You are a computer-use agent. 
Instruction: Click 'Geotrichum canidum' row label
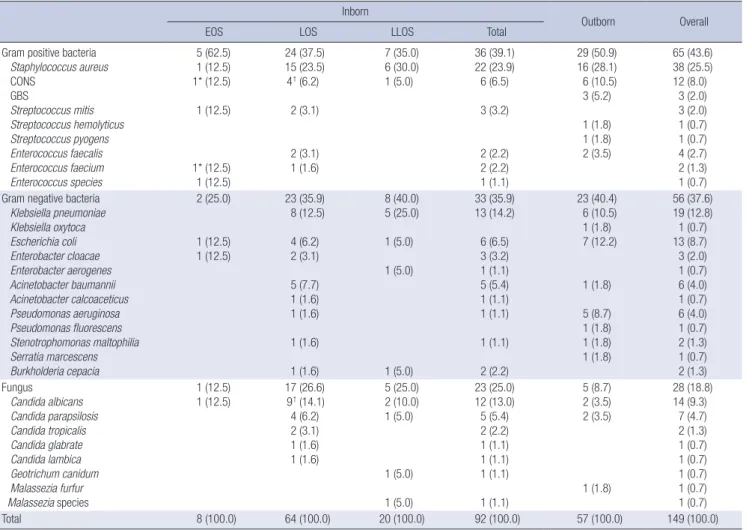[55, 474]
